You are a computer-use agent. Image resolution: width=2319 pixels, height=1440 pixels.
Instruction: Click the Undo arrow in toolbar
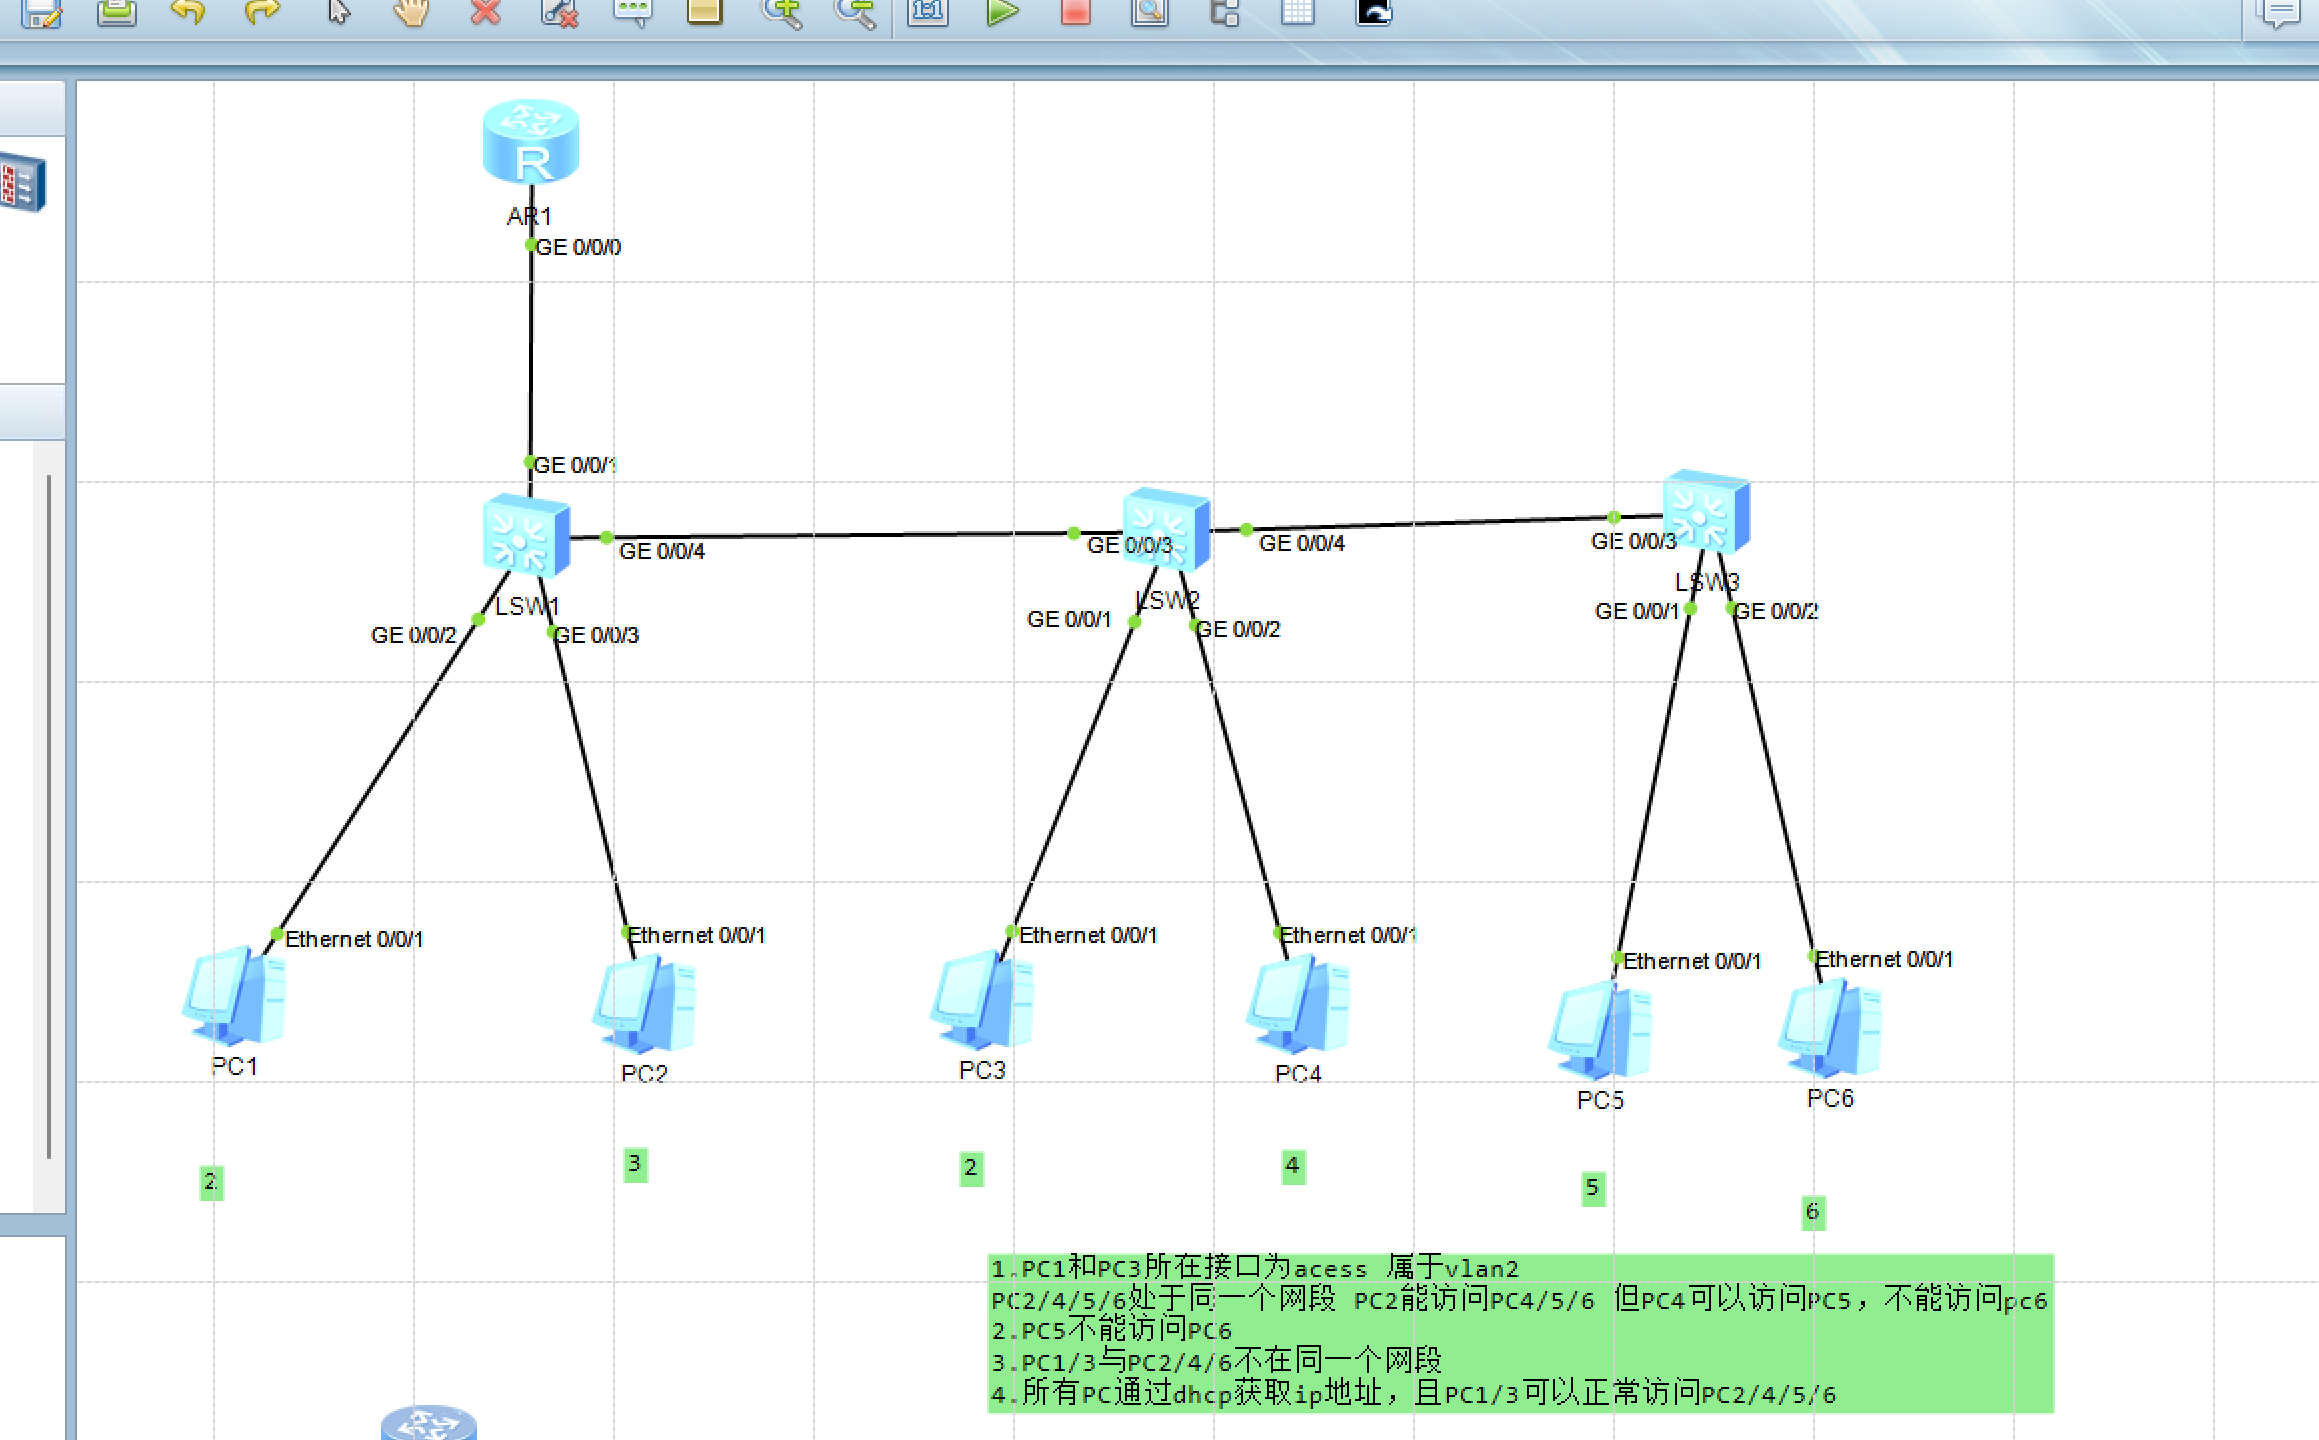click(x=187, y=12)
